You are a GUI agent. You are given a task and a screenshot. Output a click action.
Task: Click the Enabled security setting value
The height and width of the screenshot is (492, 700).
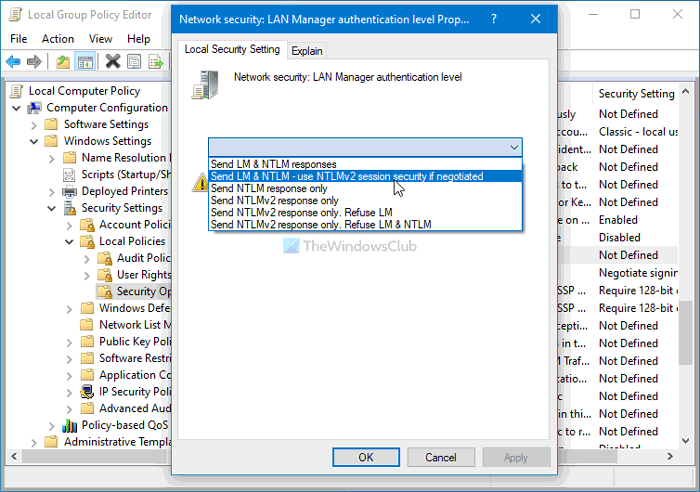pyautogui.click(x=618, y=220)
